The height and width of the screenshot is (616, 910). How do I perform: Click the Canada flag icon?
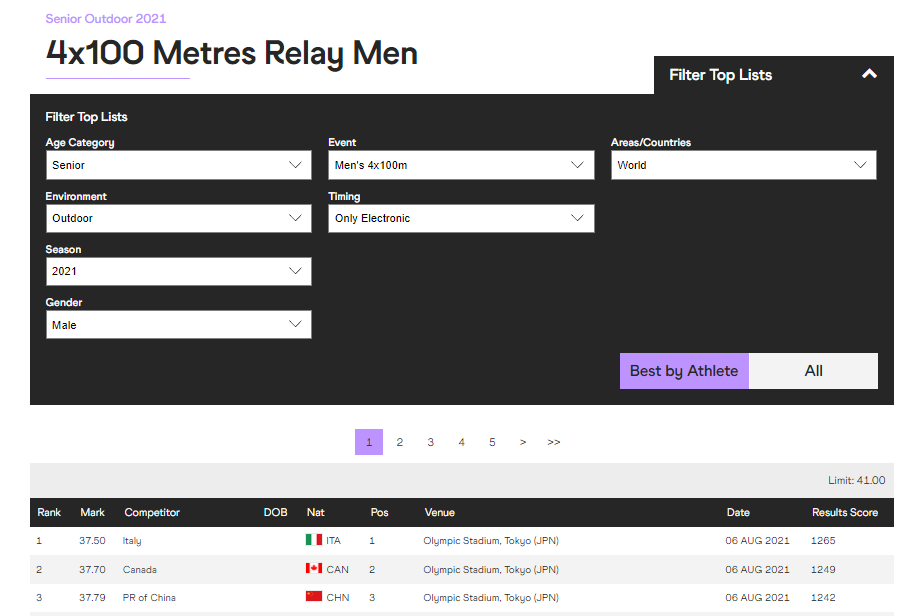pos(314,569)
